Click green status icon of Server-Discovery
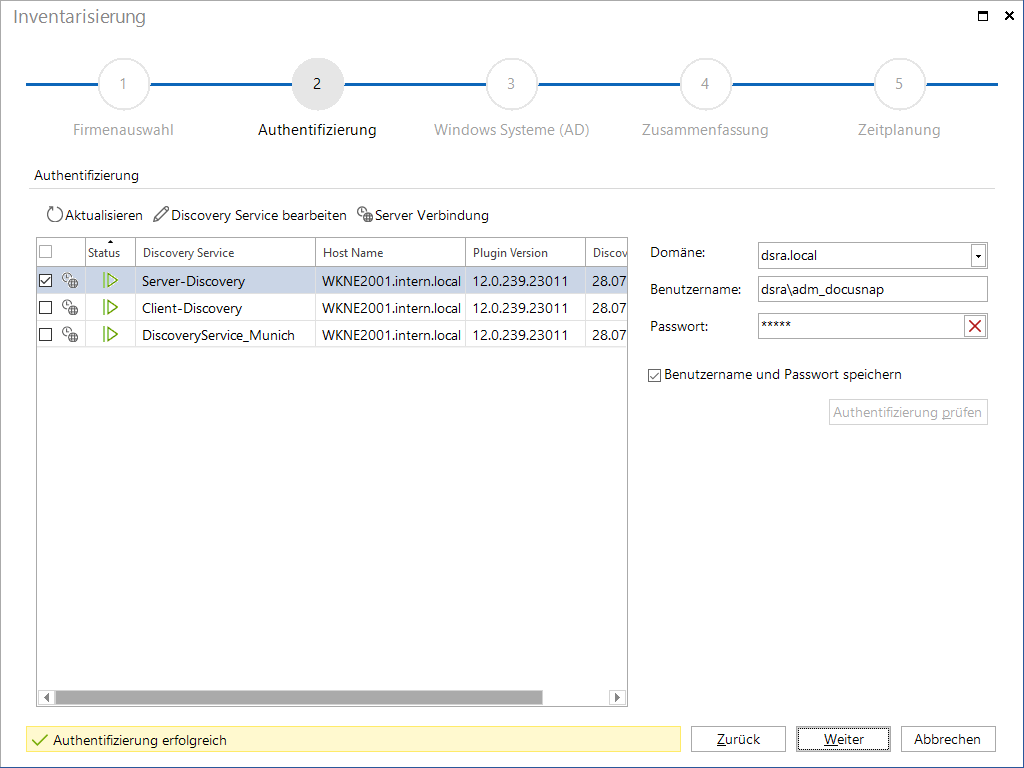The image size is (1024, 768). pyautogui.click(x=110, y=281)
